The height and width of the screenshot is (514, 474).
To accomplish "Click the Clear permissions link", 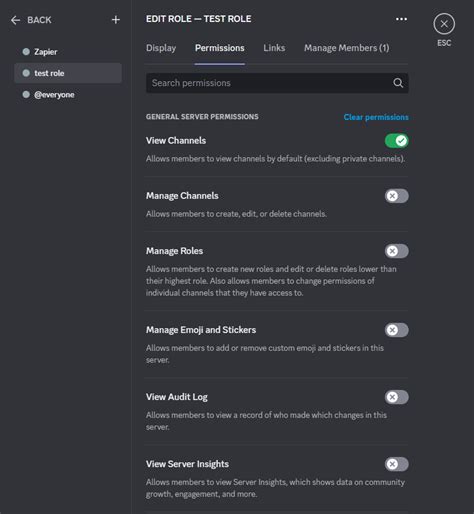I will [376, 117].
